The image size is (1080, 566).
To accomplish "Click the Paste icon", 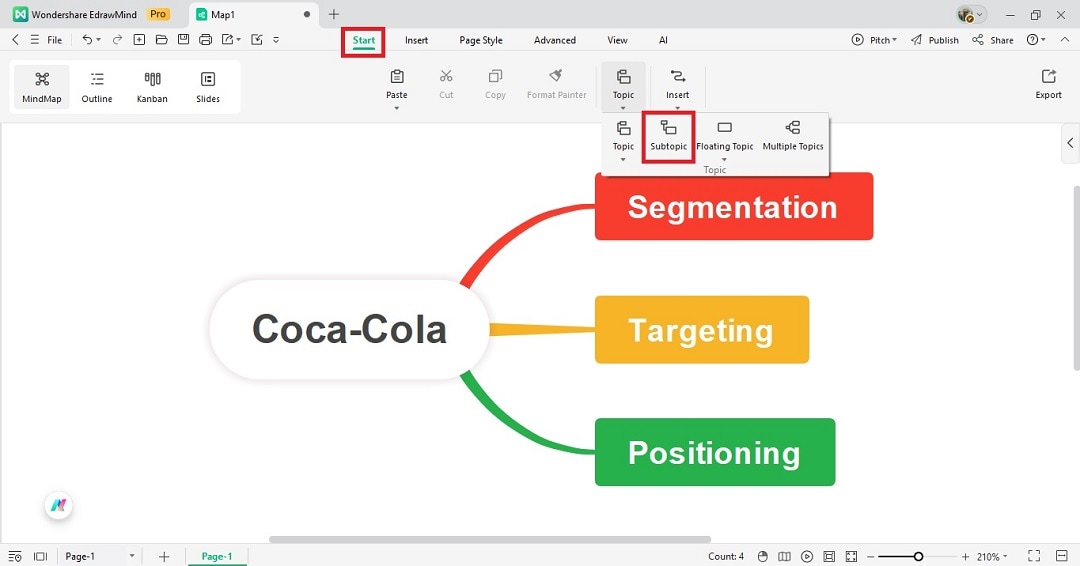I will click(x=397, y=76).
